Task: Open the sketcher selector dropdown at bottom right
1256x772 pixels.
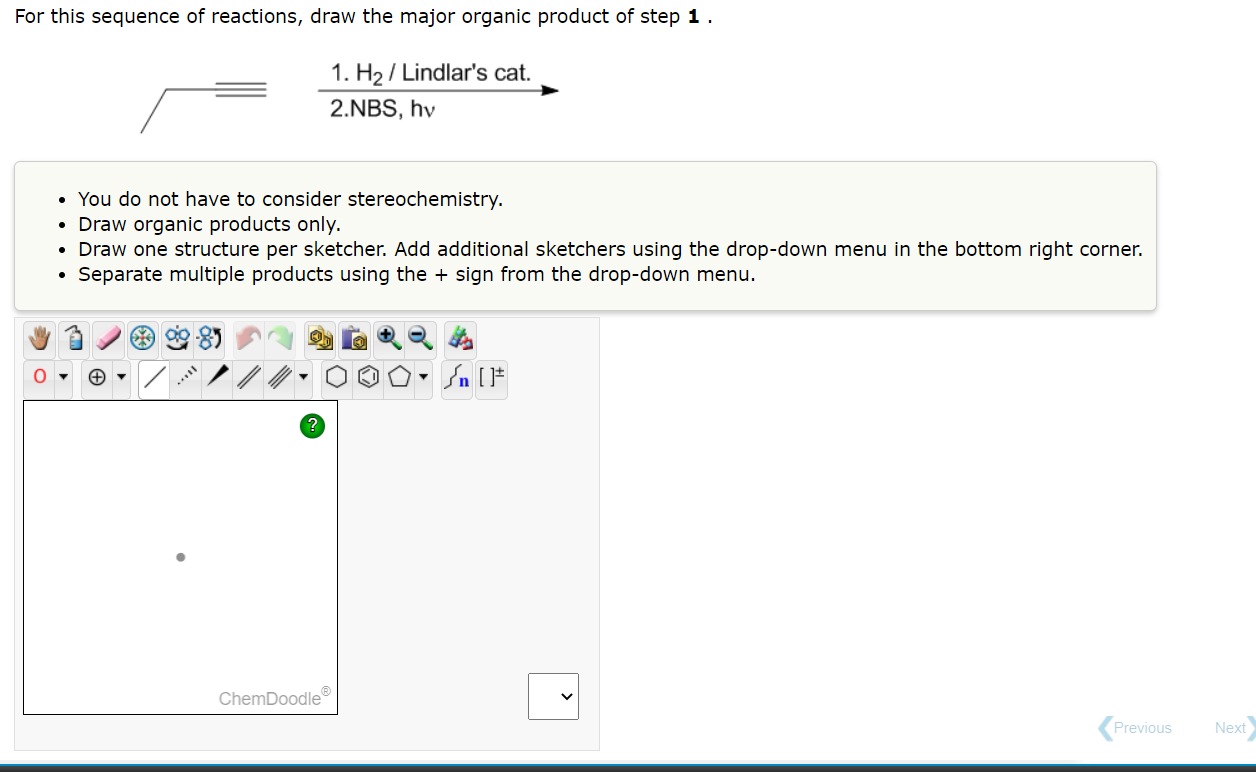Action: pyautogui.click(x=554, y=696)
